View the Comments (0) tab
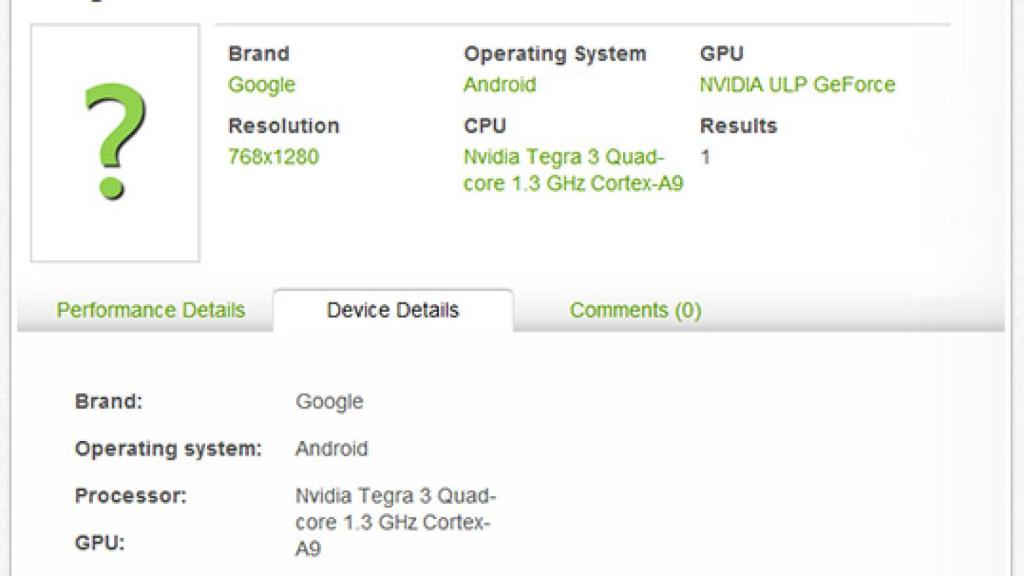1024x576 pixels. click(635, 310)
